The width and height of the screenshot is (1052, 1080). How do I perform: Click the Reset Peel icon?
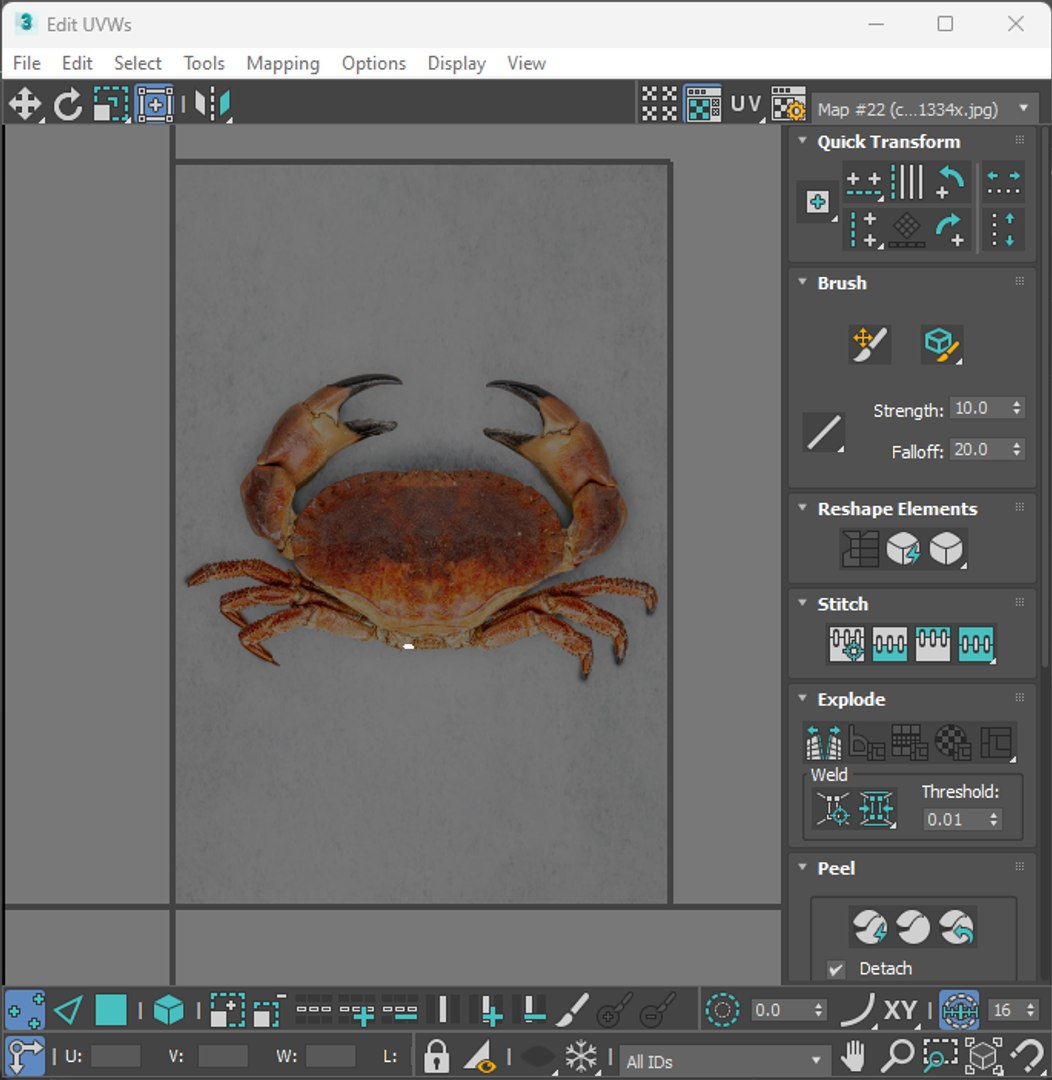tap(956, 927)
